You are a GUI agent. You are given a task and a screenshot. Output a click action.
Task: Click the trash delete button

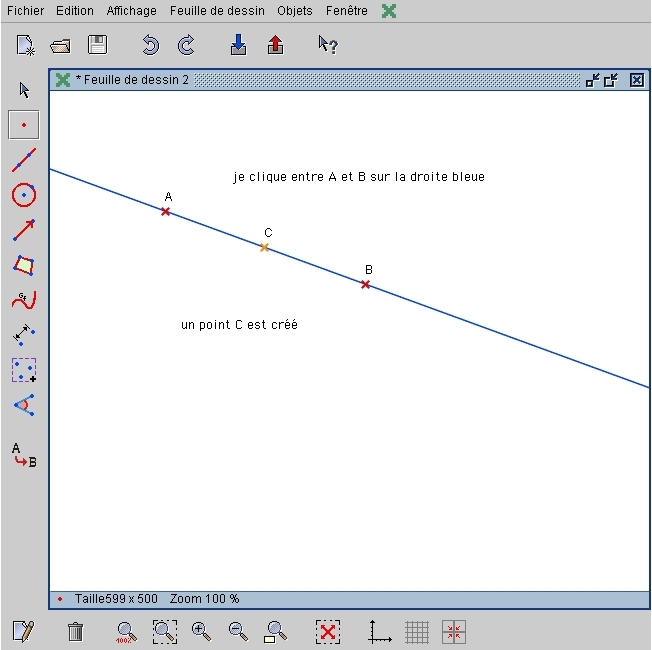pos(75,632)
